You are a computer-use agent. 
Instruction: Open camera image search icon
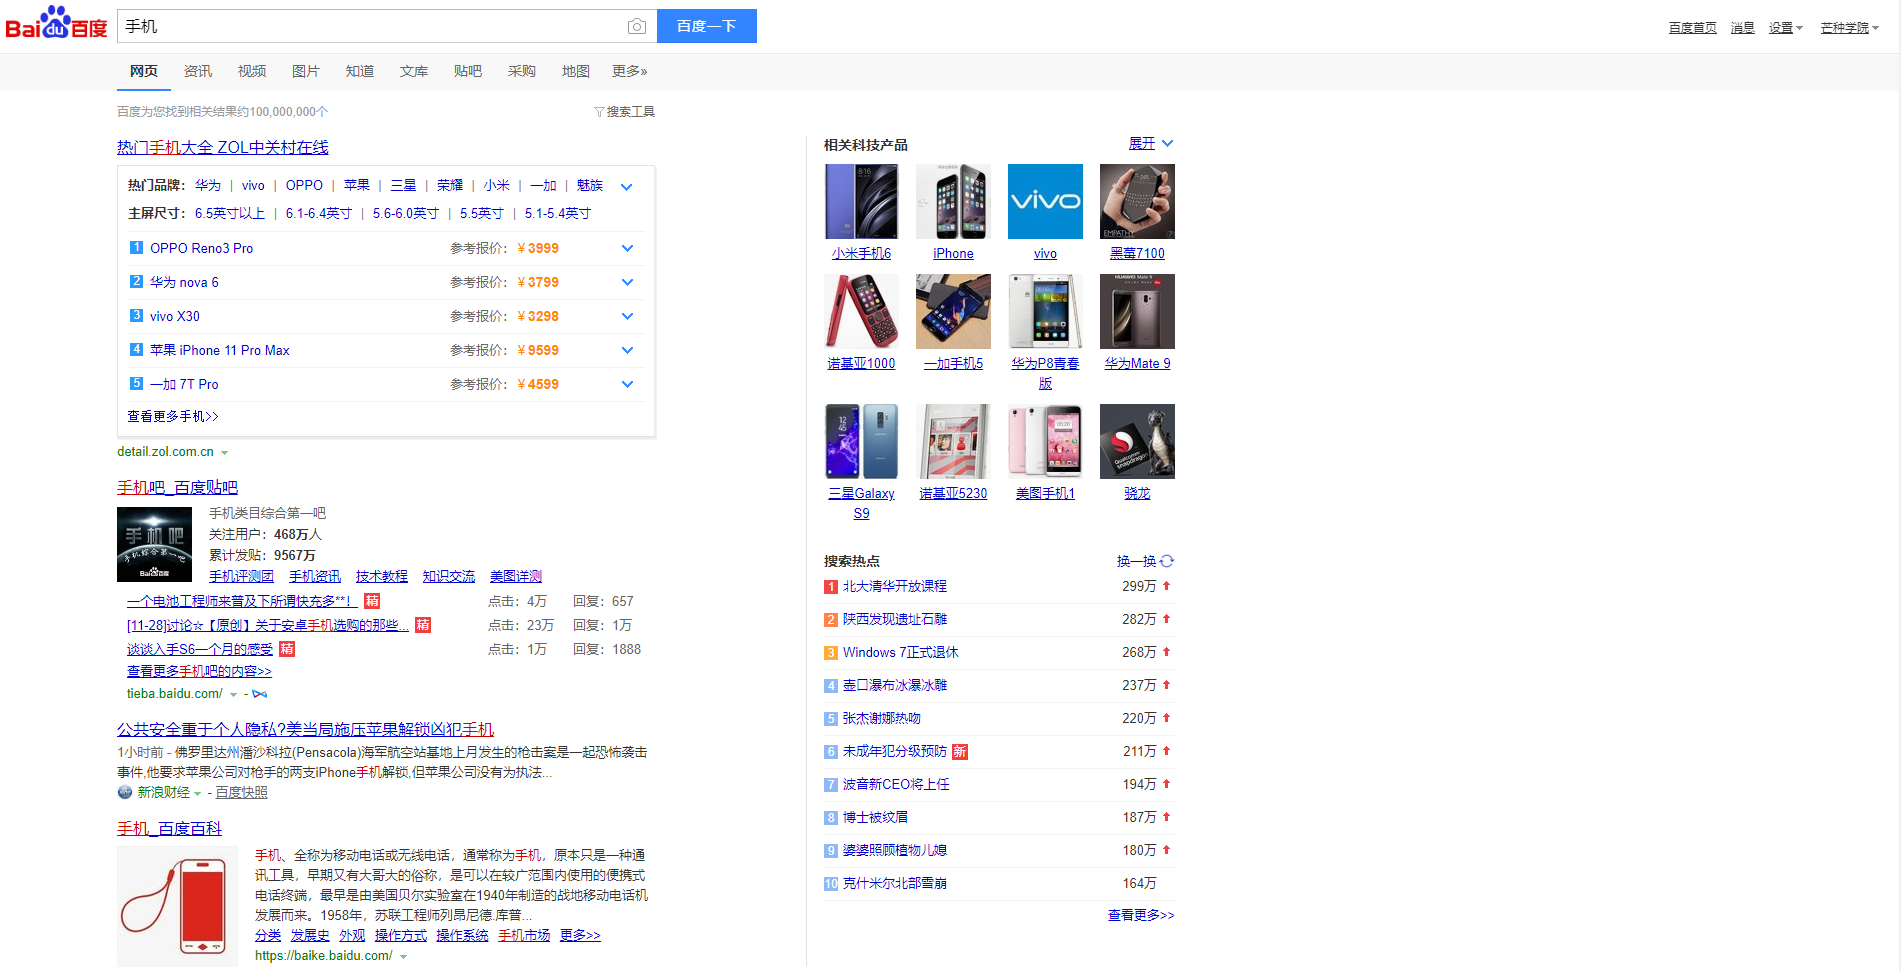pyautogui.click(x=637, y=26)
